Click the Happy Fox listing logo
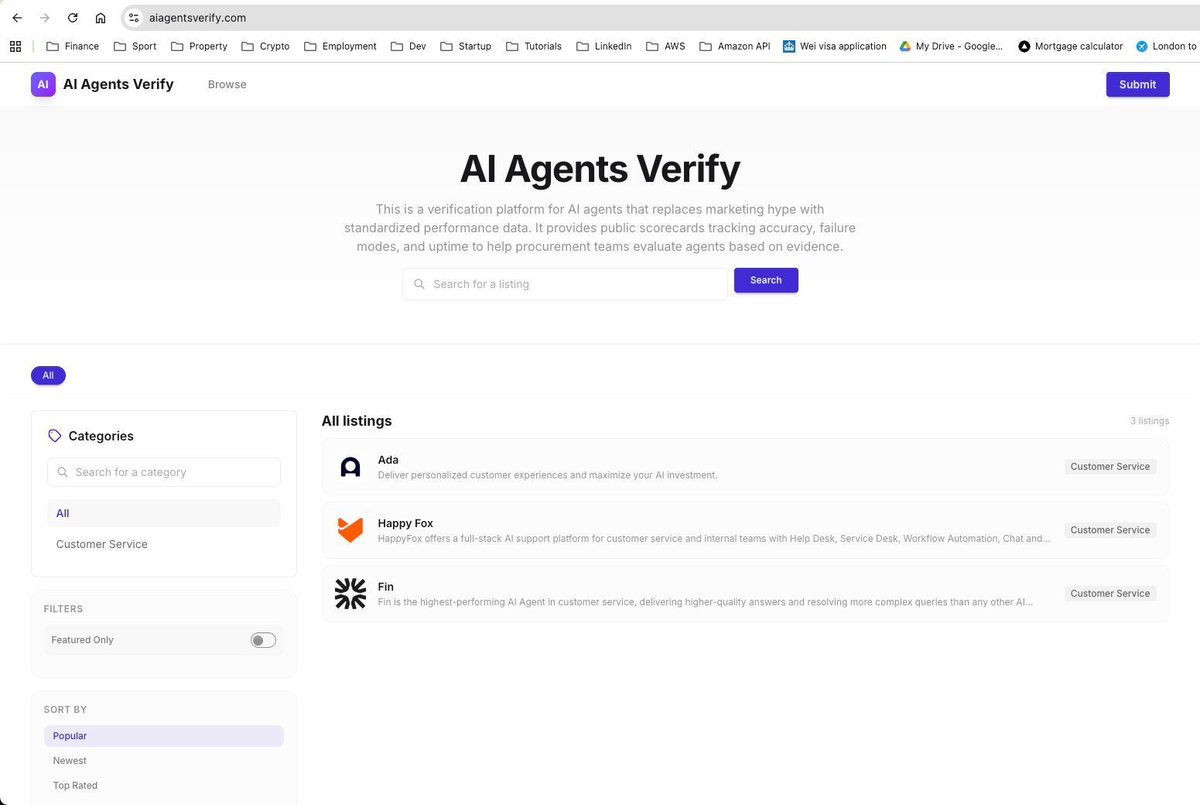 350,530
